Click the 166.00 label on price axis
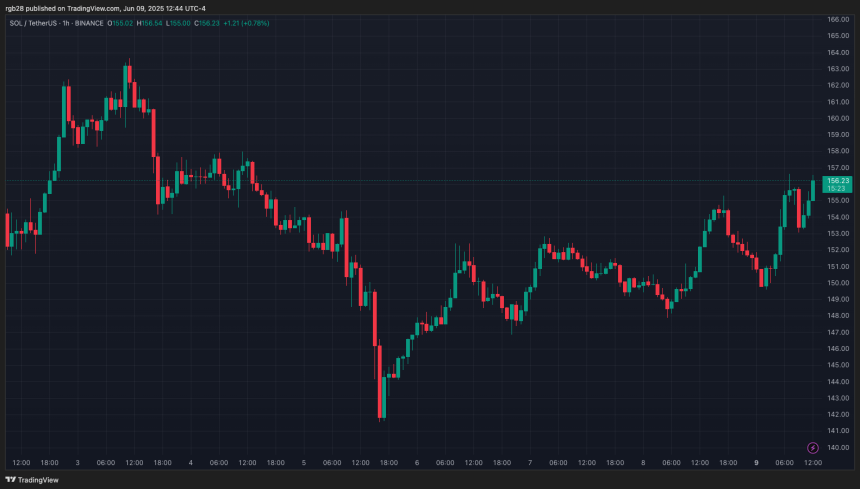This screenshot has height=489, width=860. 837,19
